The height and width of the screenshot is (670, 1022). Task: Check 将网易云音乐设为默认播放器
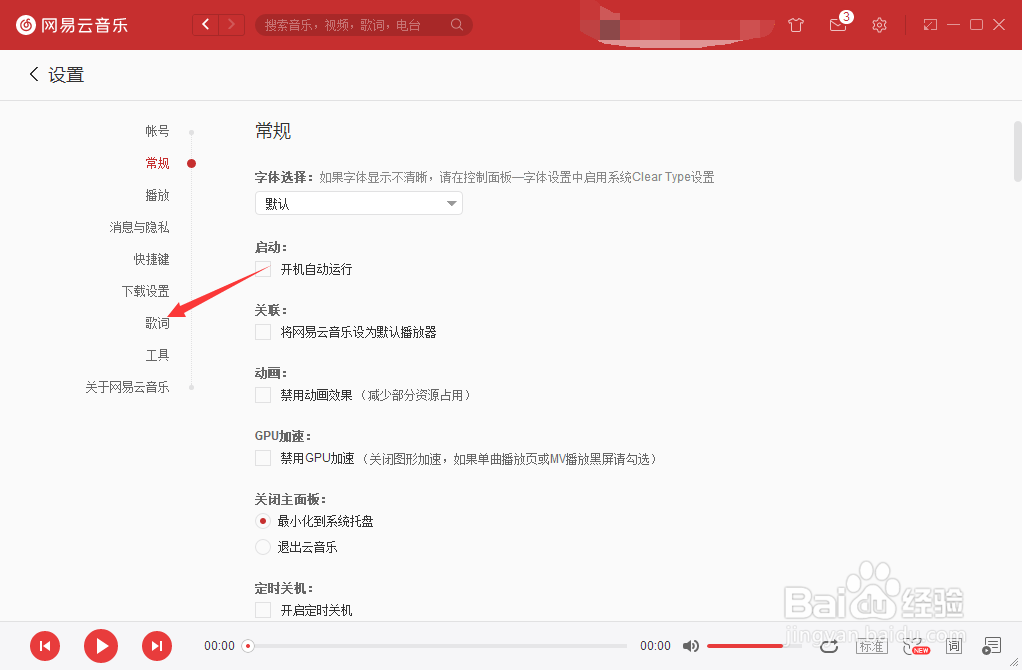[262, 331]
